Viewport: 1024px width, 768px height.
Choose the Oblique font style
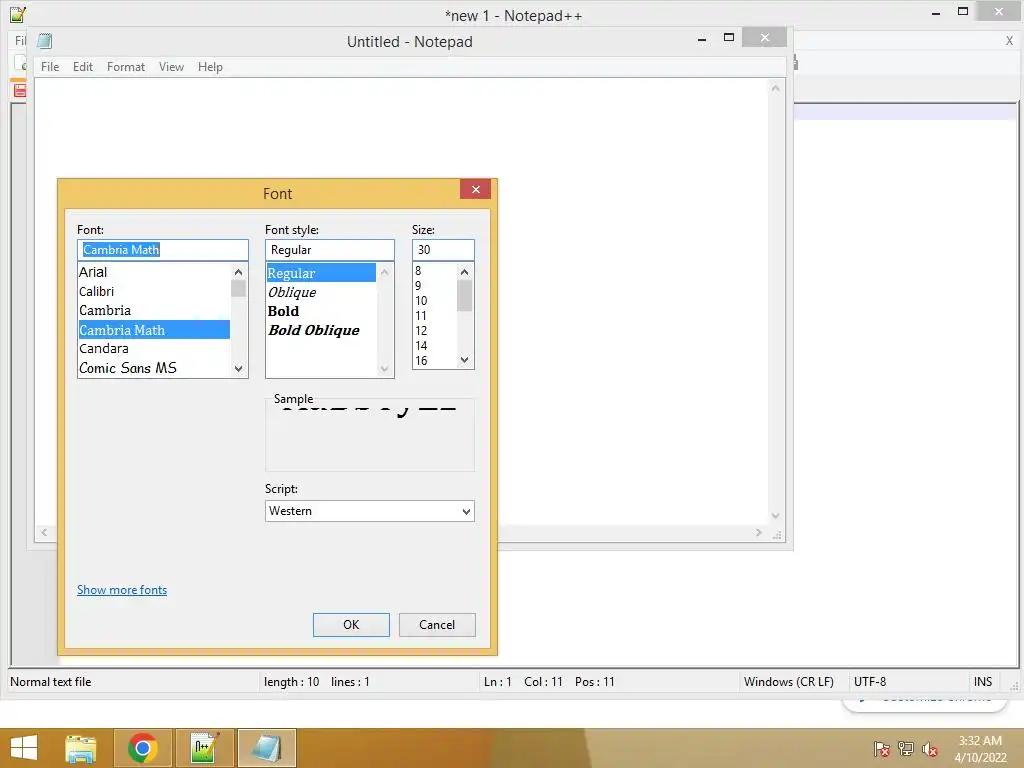click(321, 292)
